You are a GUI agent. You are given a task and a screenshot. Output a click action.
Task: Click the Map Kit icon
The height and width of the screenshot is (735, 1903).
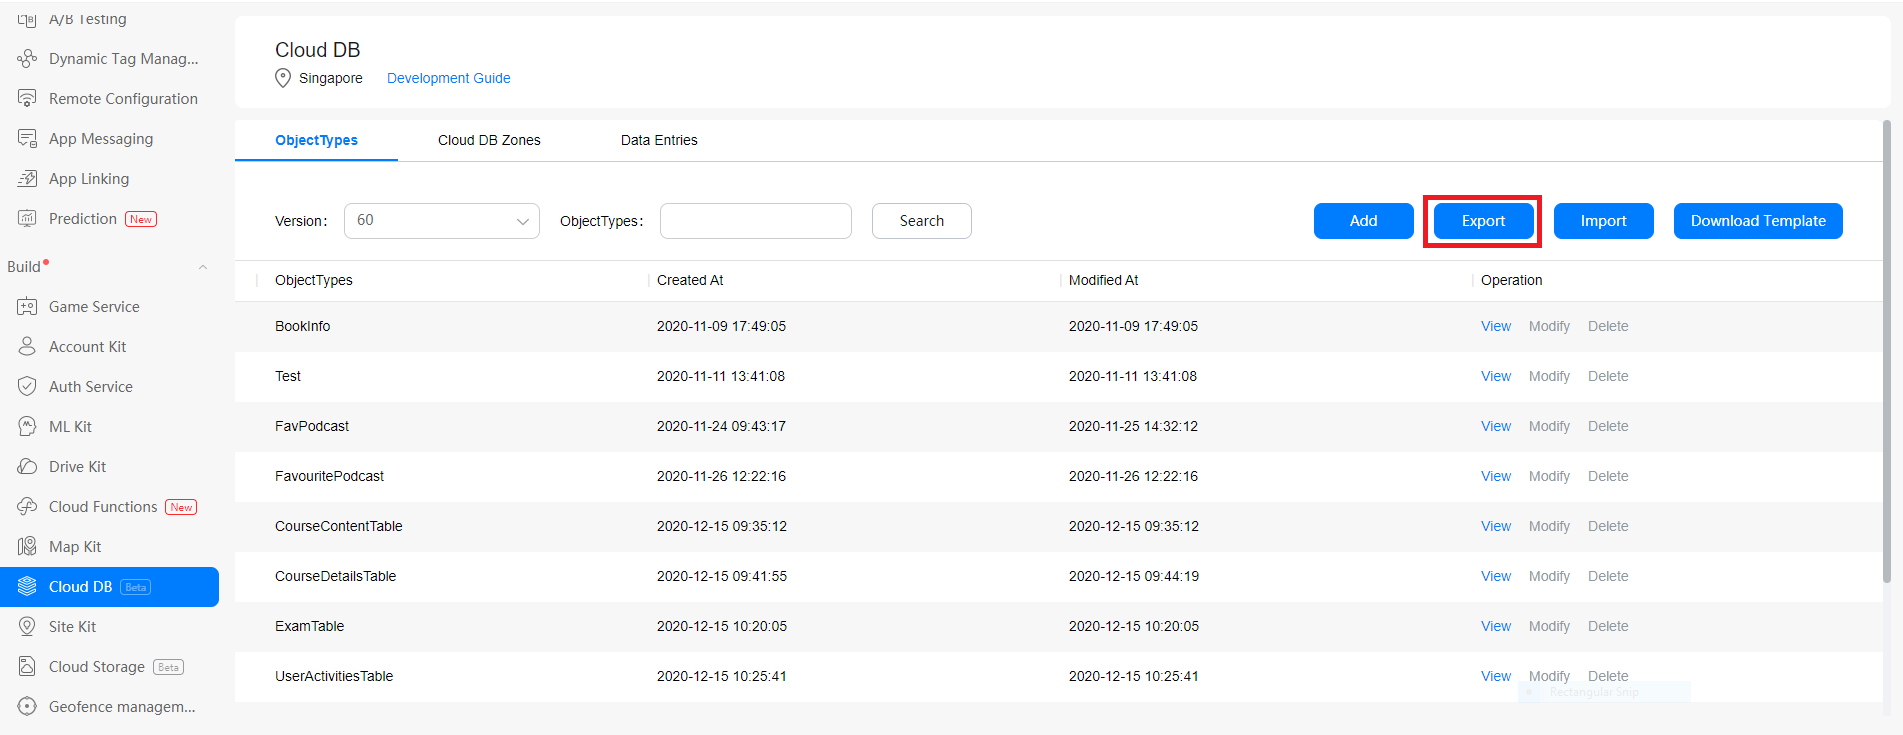(x=28, y=547)
